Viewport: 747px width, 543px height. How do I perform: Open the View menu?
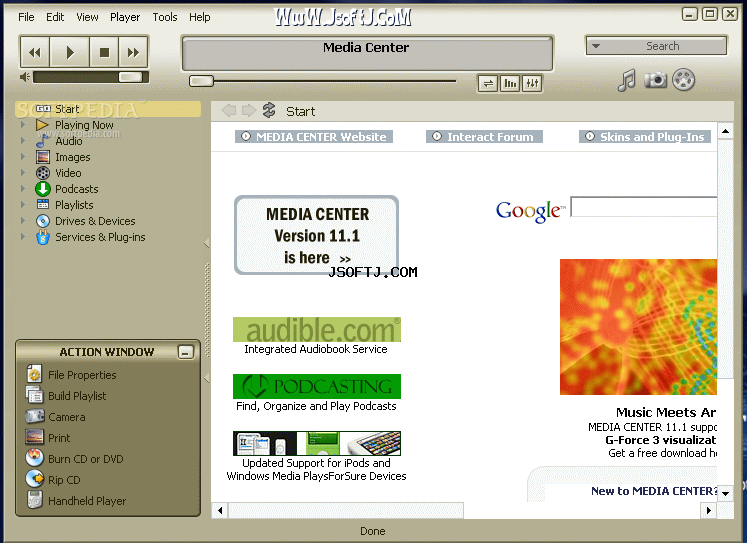coord(87,17)
